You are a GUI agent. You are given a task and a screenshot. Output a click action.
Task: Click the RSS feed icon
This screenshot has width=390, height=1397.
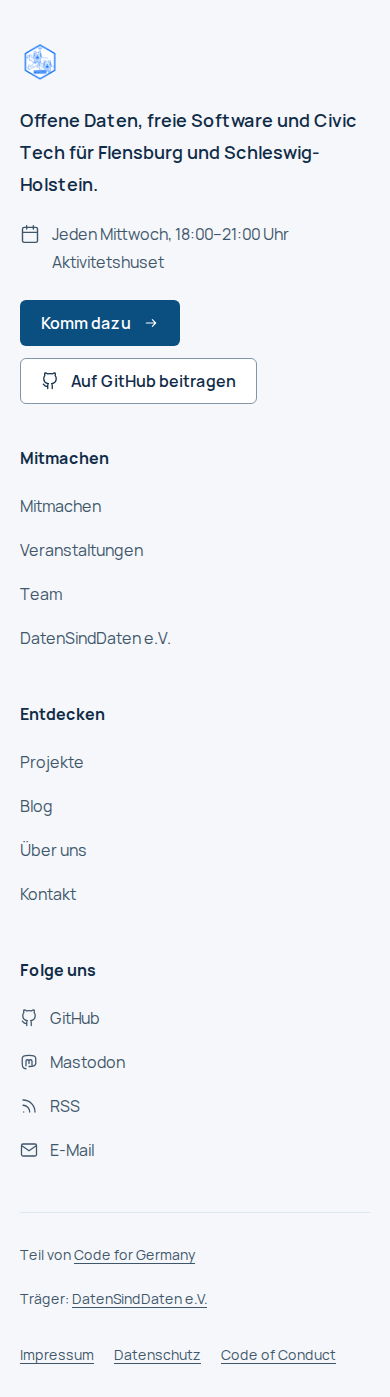point(29,1106)
